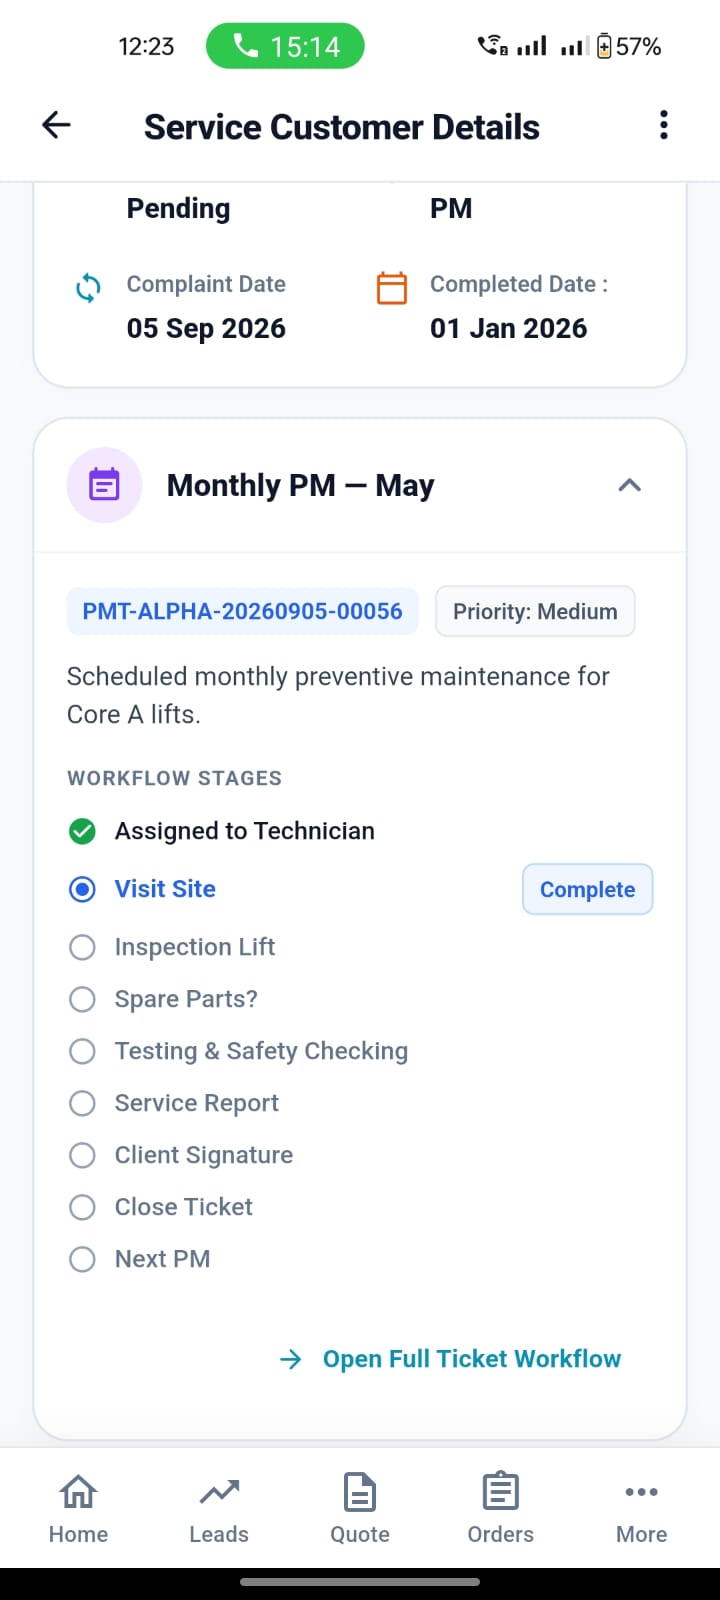Screen dimensions: 720x1600
Task: Tap ticket ID PMT-ALPHA-20260905-00056
Action: tap(242, 611)
